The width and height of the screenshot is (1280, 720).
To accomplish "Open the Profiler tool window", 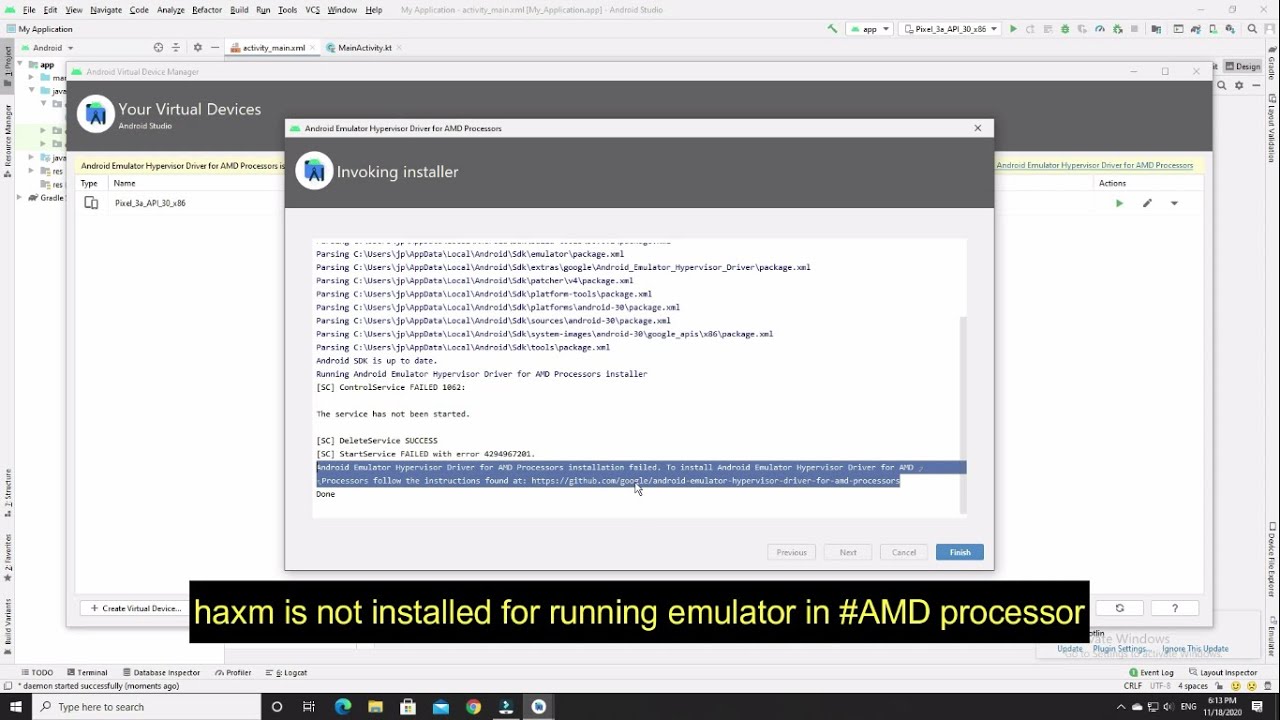I will pos(233,672).
